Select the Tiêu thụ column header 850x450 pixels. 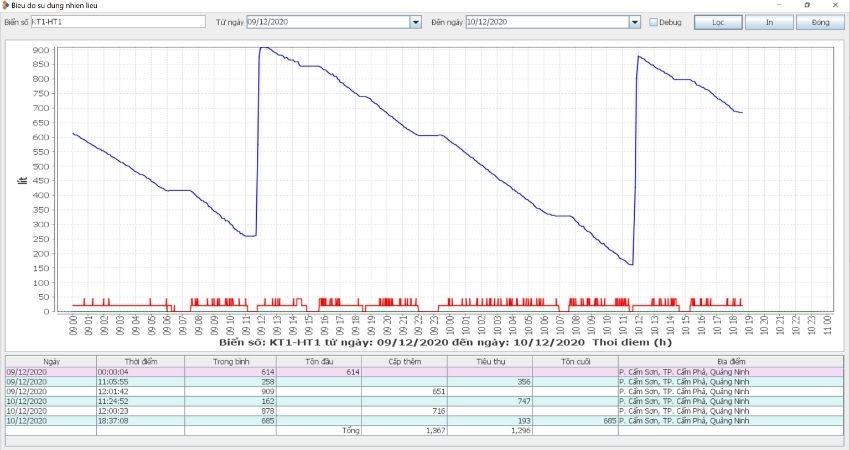[490, 362]
